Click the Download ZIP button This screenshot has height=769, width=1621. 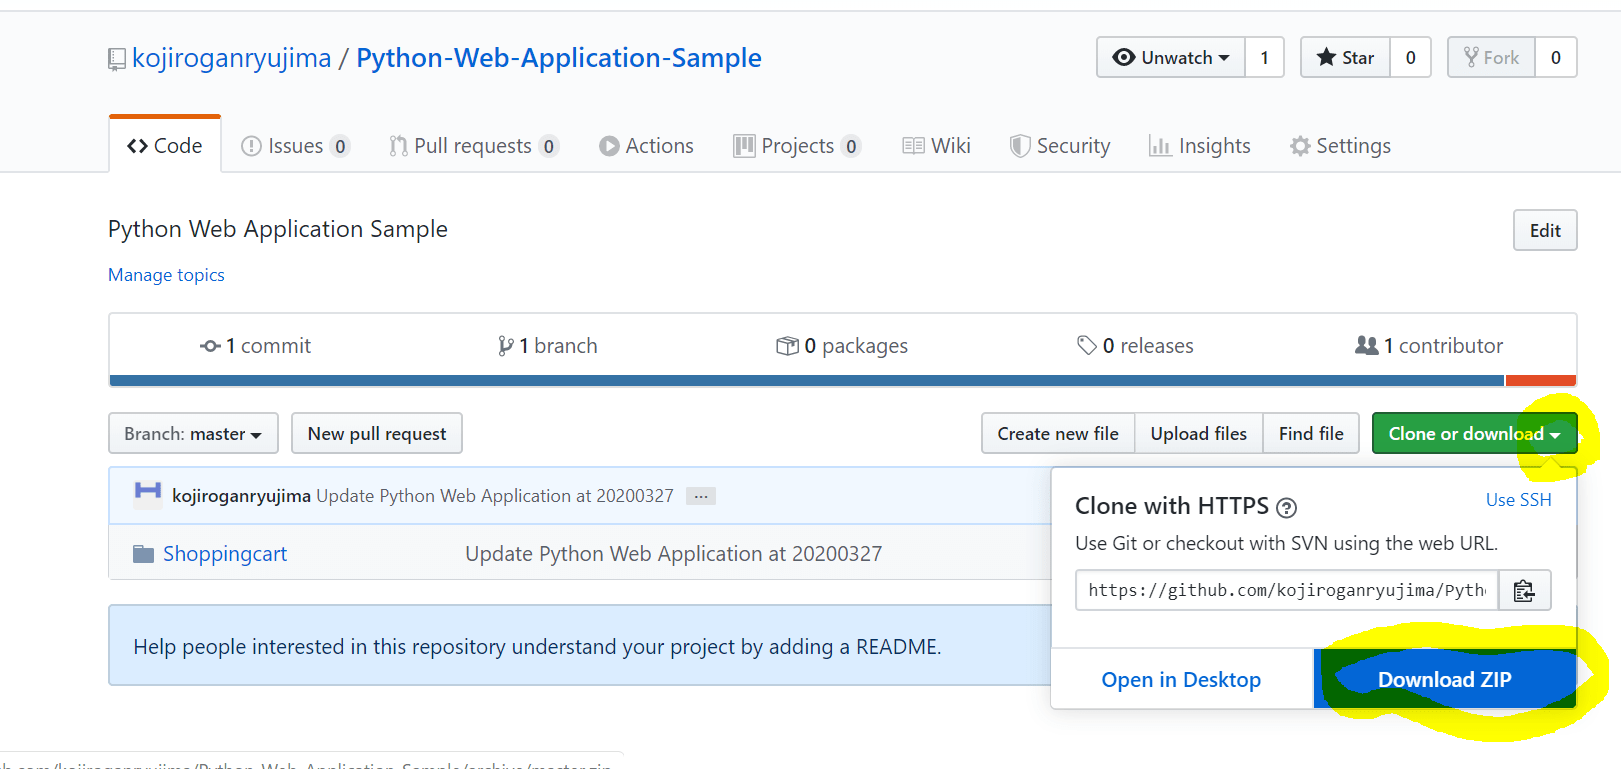coord(1445,679)
